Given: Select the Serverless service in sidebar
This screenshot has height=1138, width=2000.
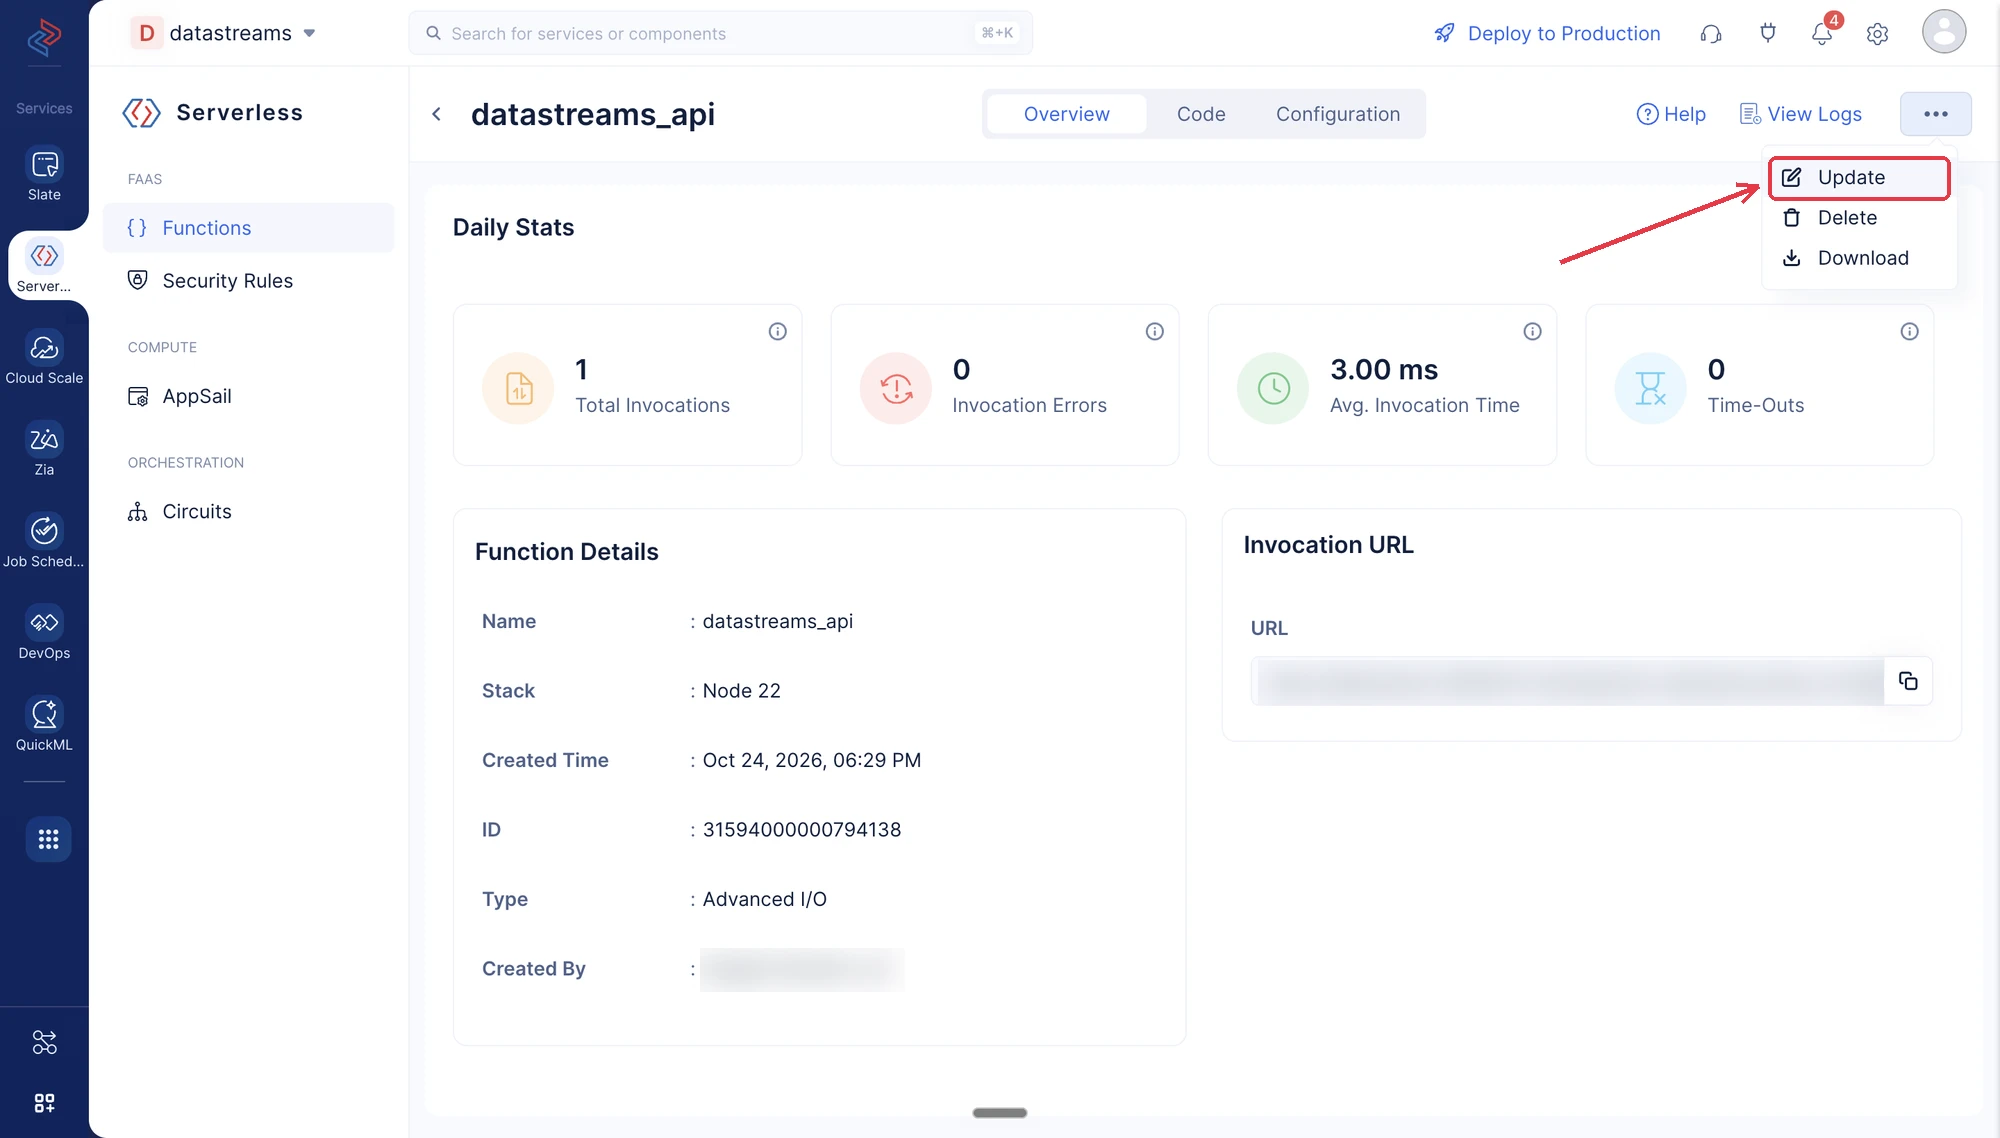Looking at the screenshot, I should tap(44, 266).
